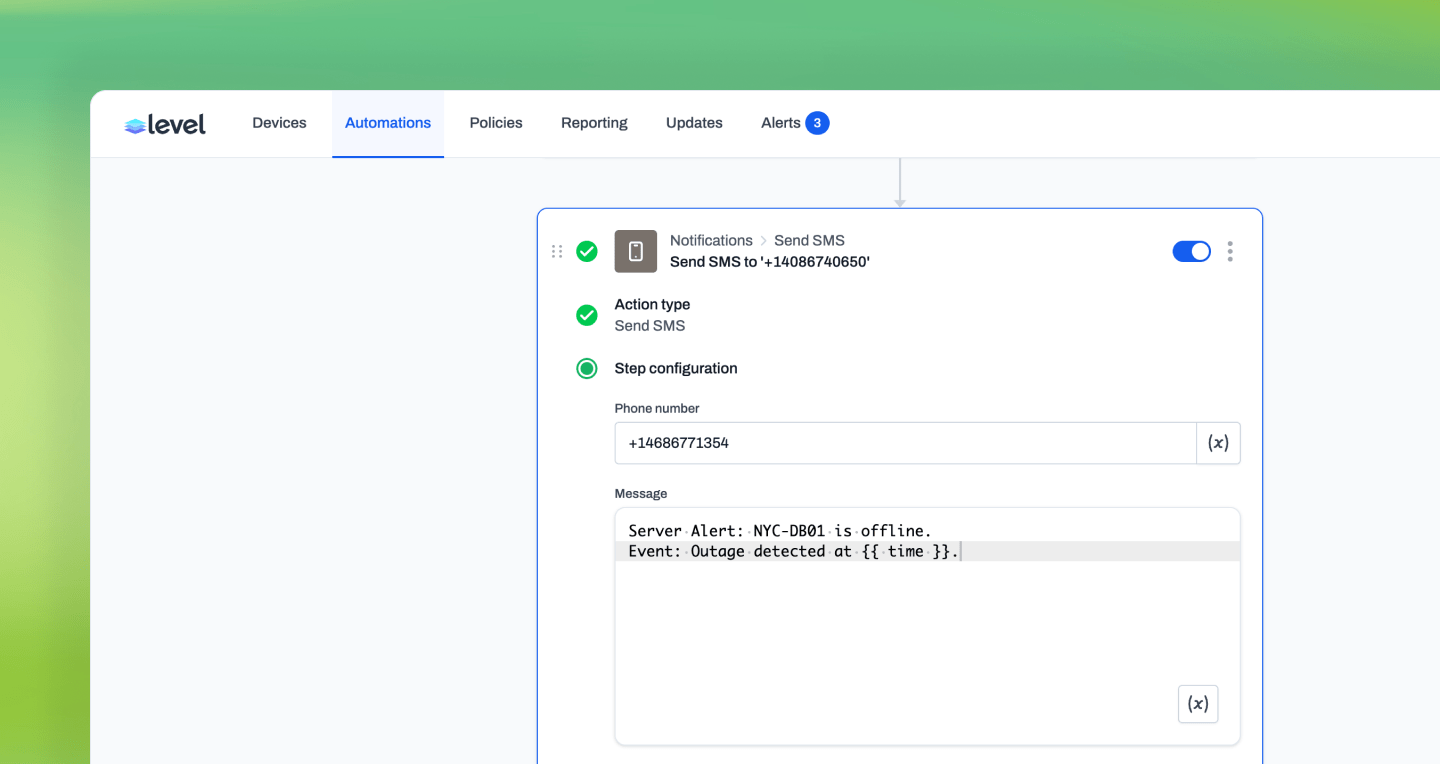Screen dimensions: 1440x764
Task: Grab the step drag handle dots
Action: coord(557,251)
